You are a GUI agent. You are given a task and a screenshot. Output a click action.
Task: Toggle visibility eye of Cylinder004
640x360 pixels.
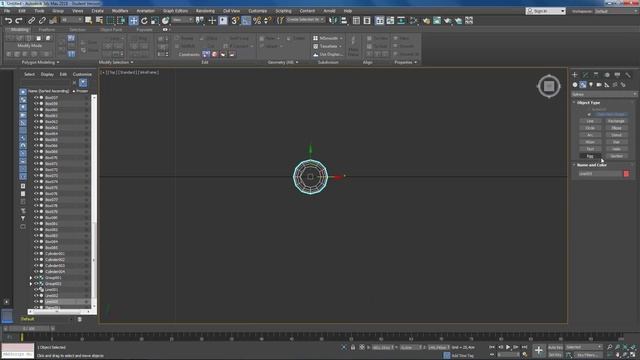tap(36, 271)
